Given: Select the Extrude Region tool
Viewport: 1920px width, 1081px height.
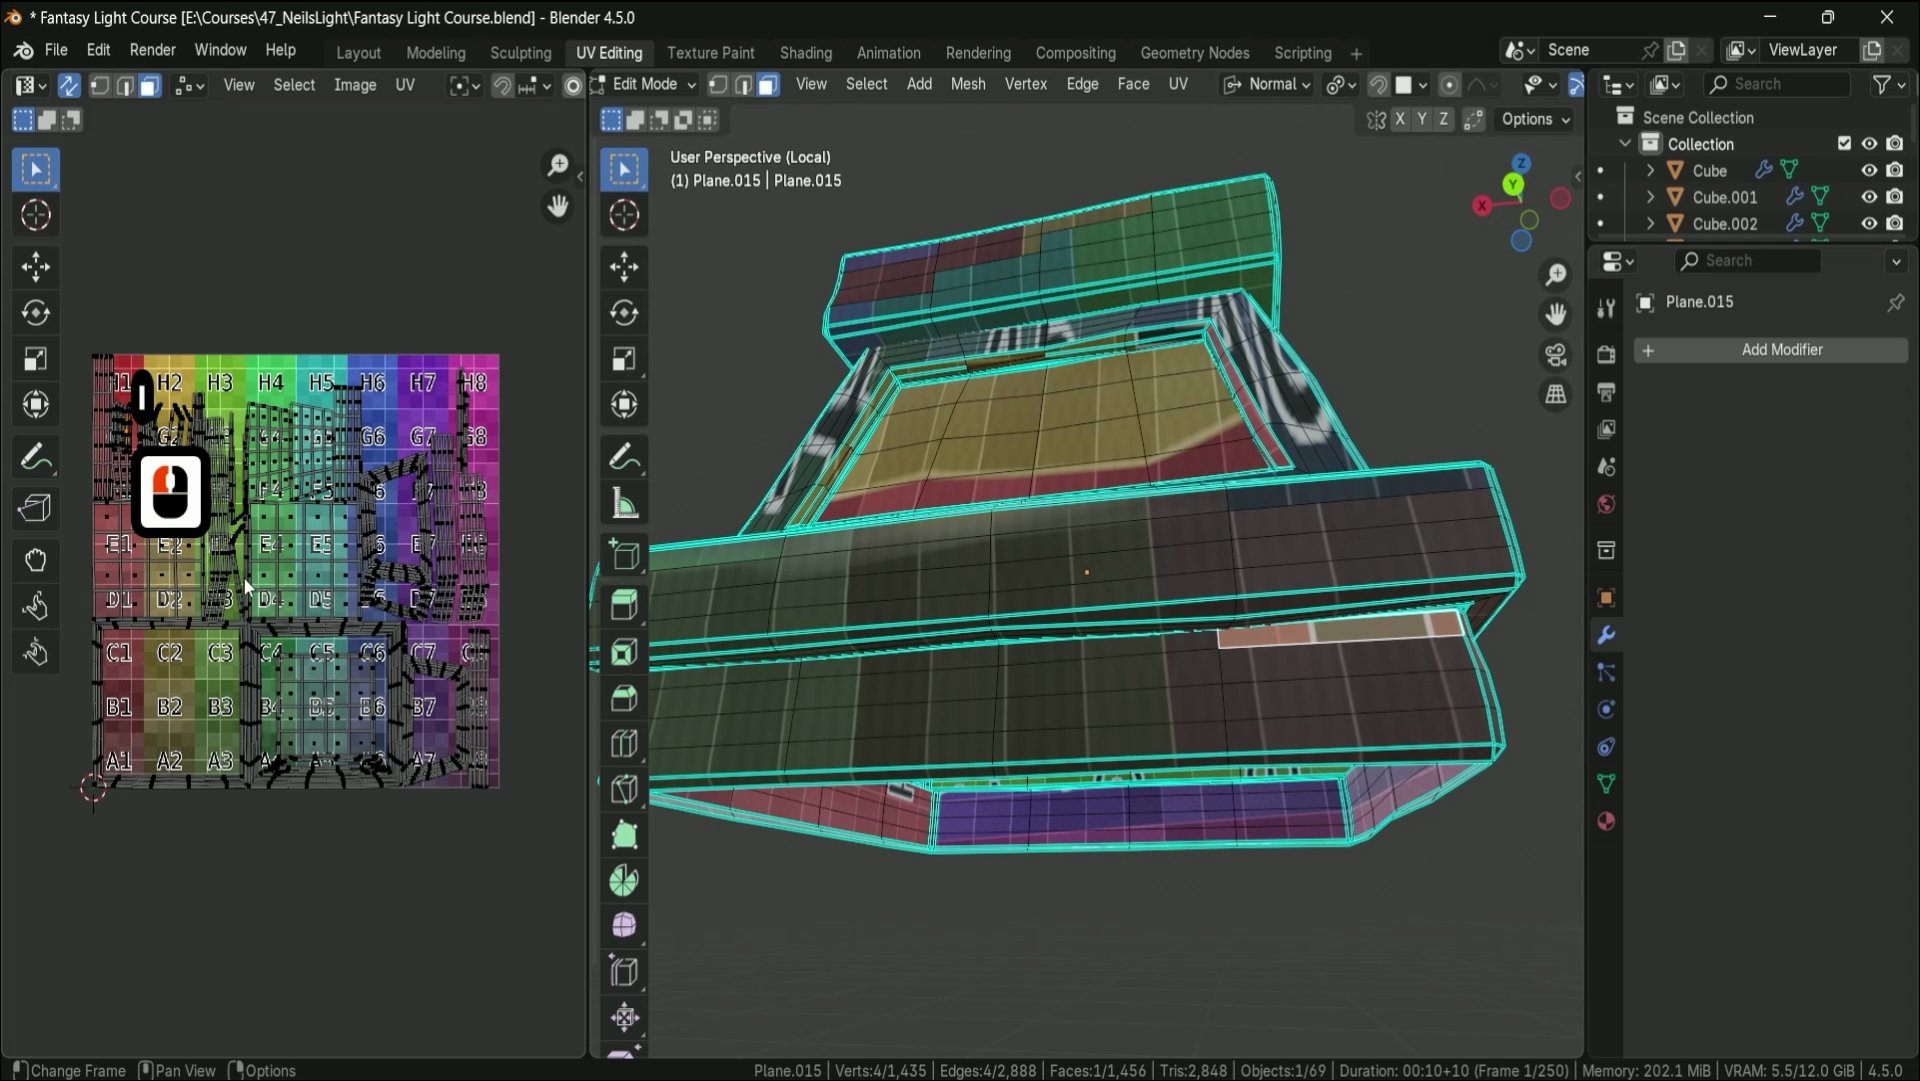Looking at the screenshot, I should point(624,605).
